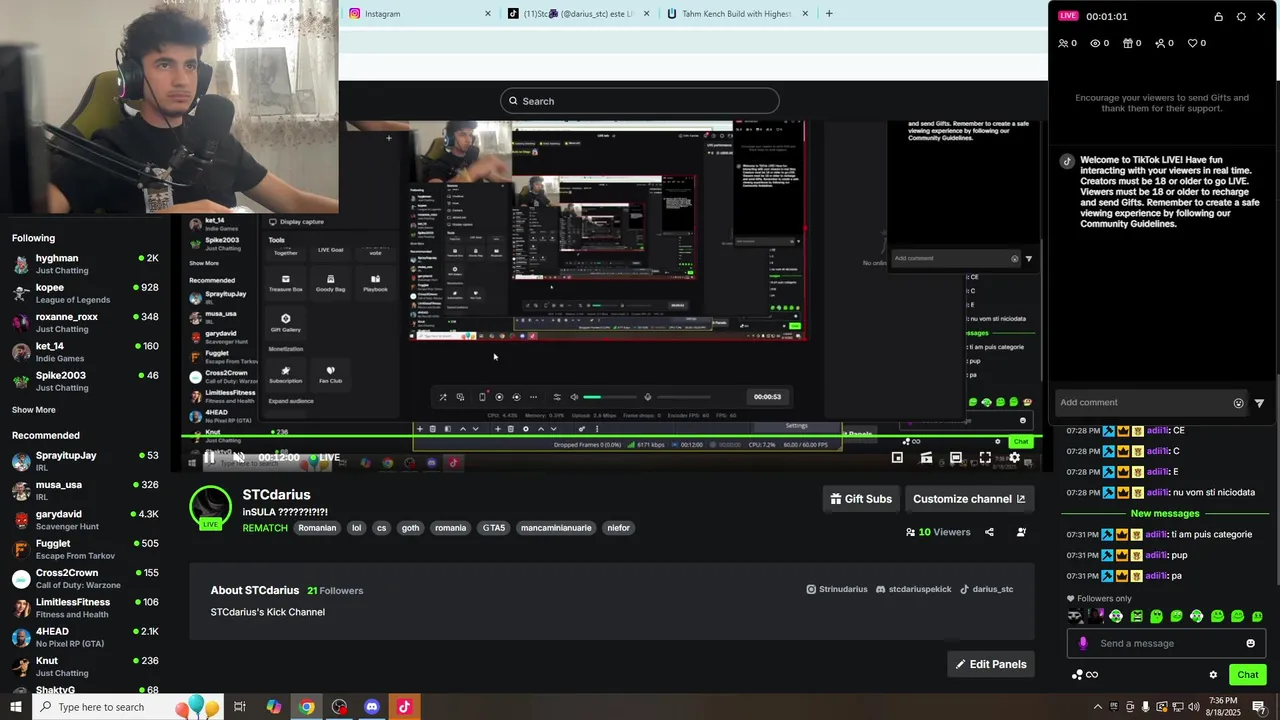This screenshot has width=1280, height=720.
Task: Open Windows Start menu
Action: tap(17, 707)
